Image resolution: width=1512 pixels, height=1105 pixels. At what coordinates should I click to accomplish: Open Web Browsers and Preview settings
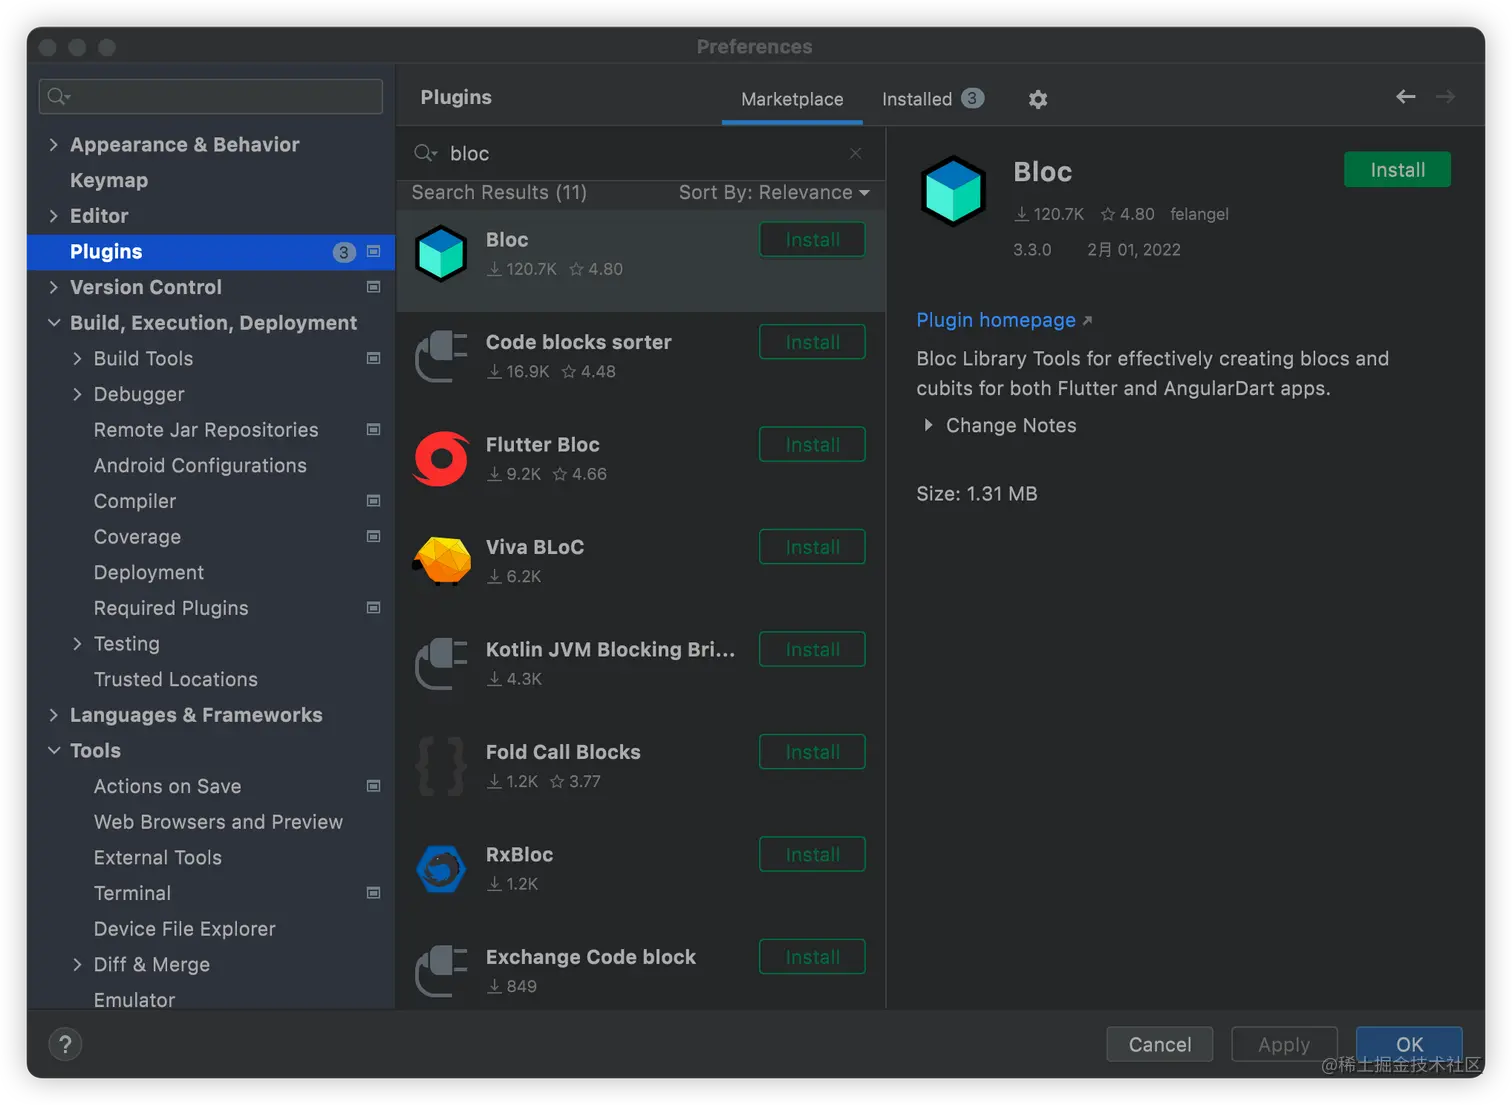coord(218,822)
